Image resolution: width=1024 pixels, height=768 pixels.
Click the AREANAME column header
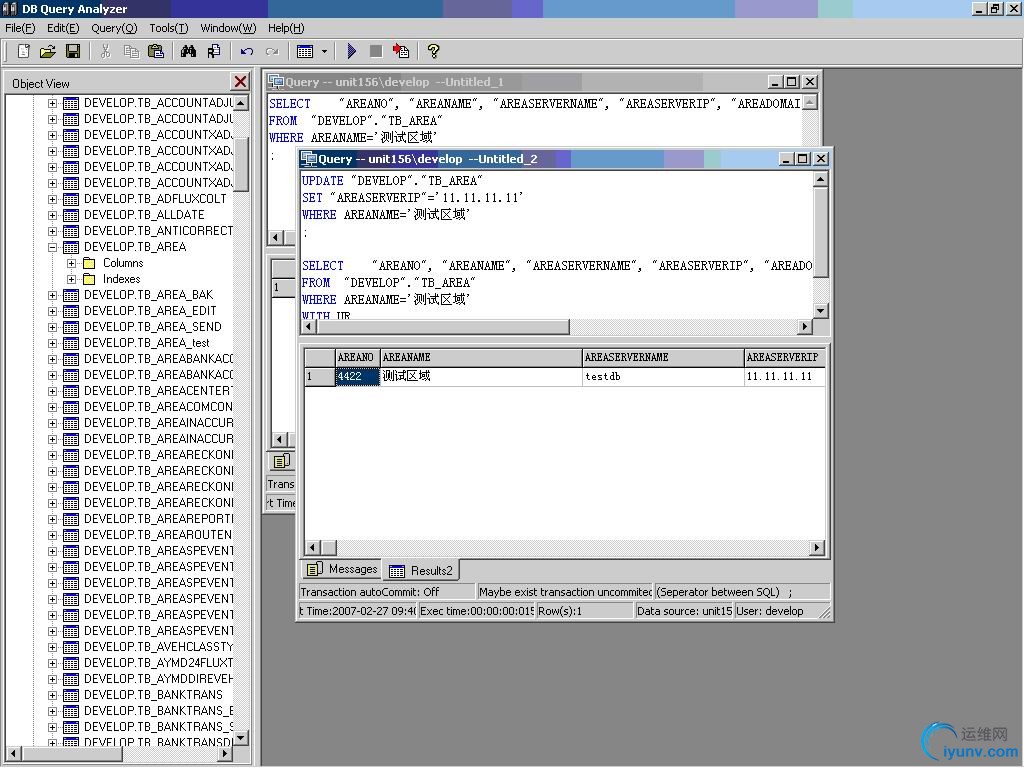point(481,357)
